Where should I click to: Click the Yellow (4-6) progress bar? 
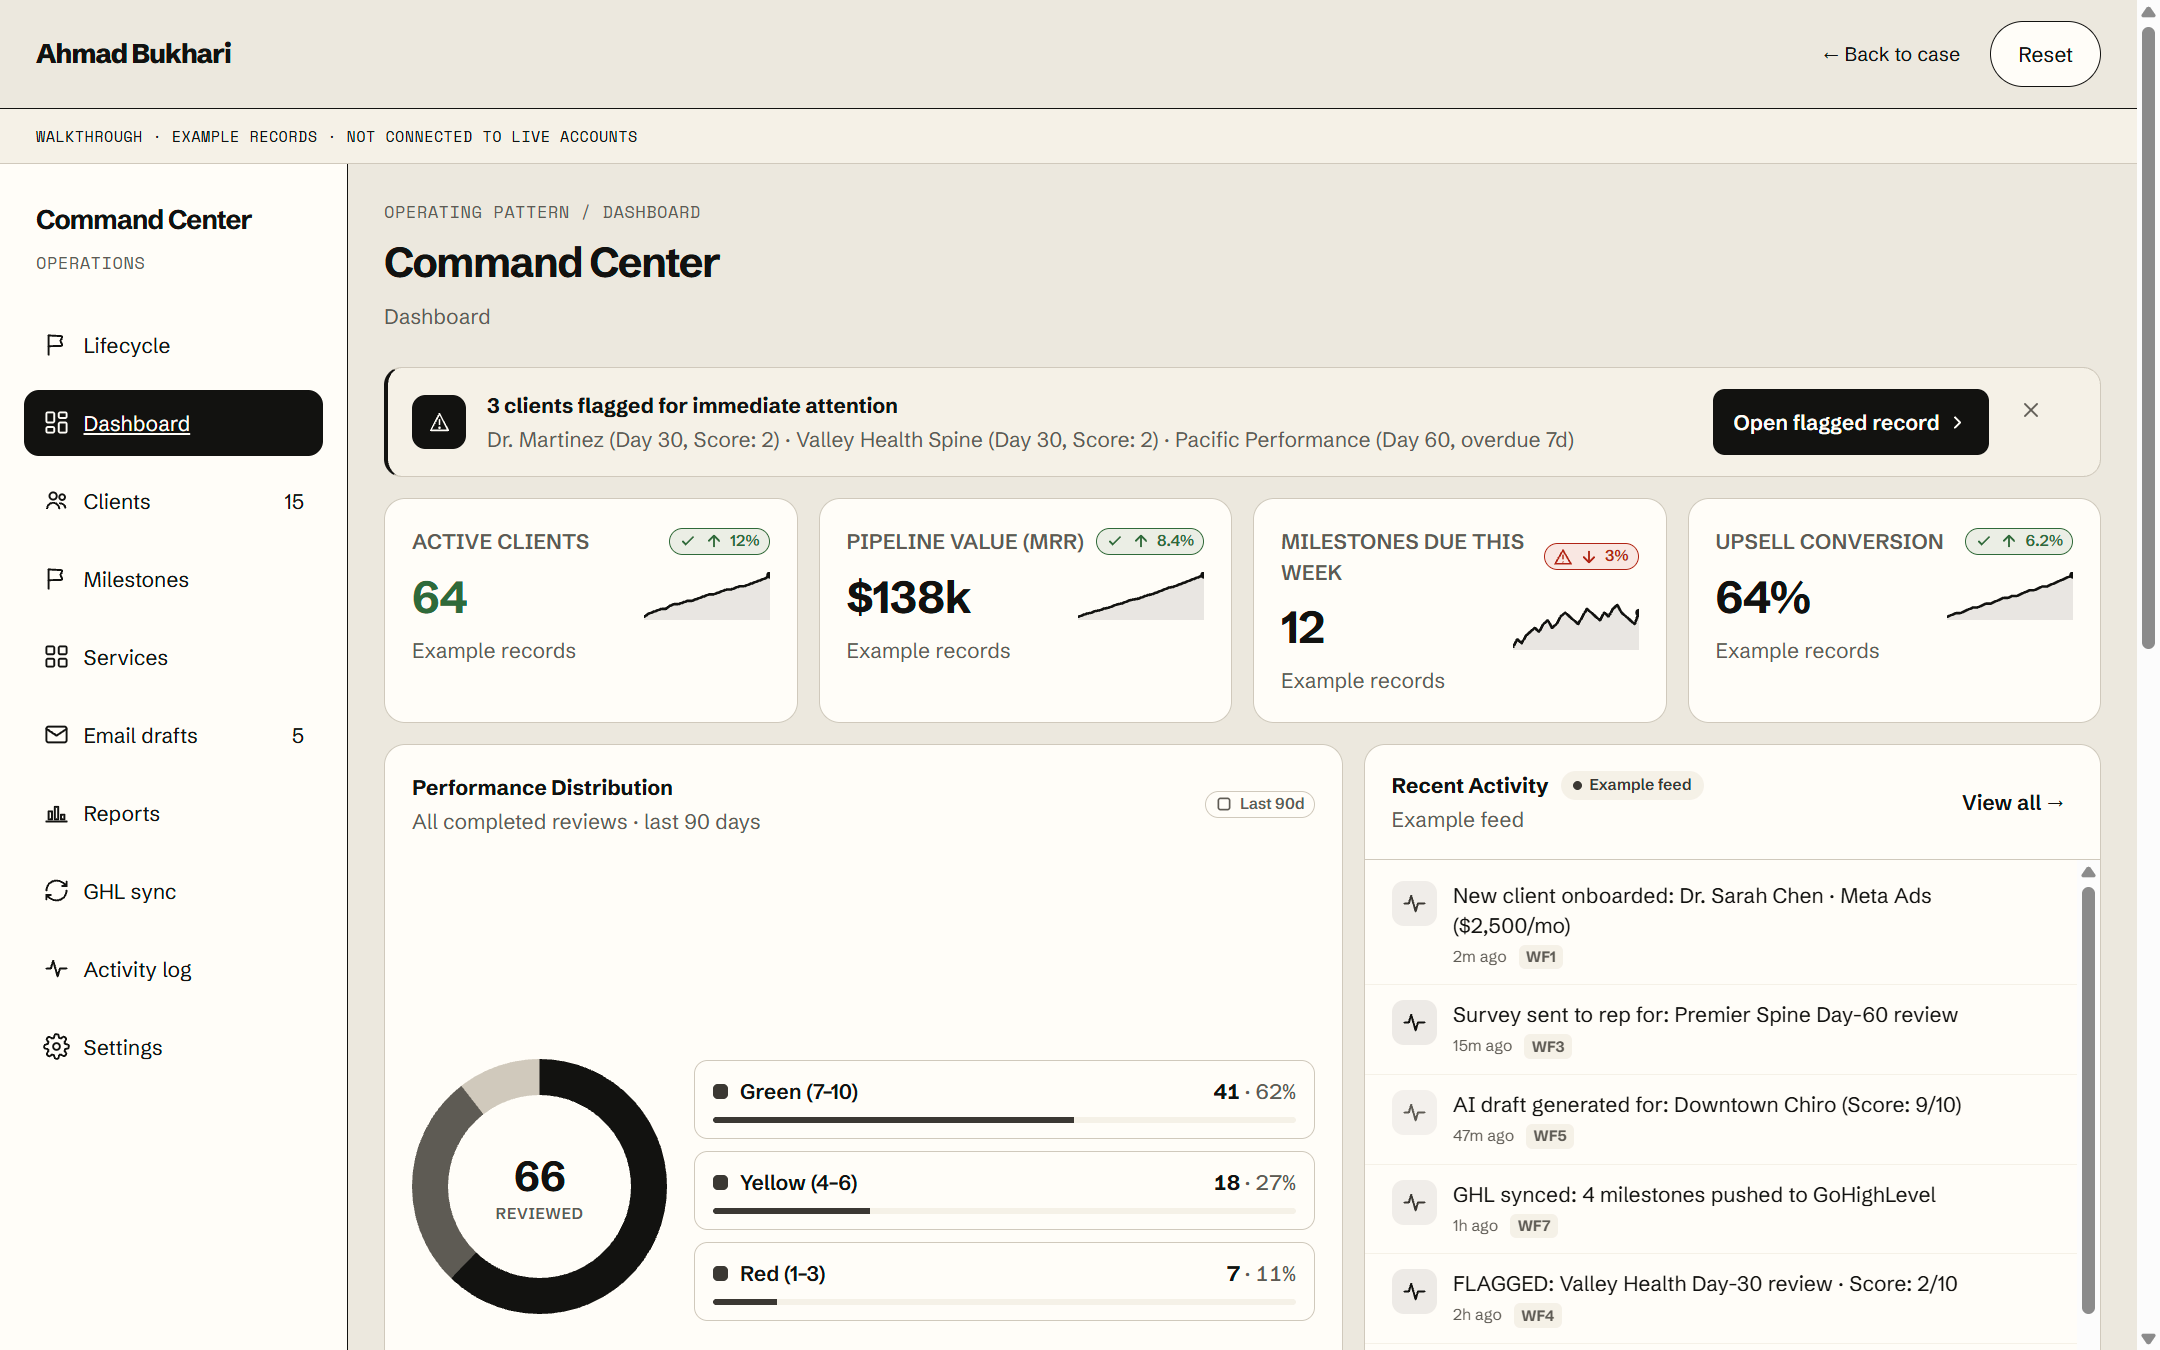pyautogui.click(x=1004, y=1211)
